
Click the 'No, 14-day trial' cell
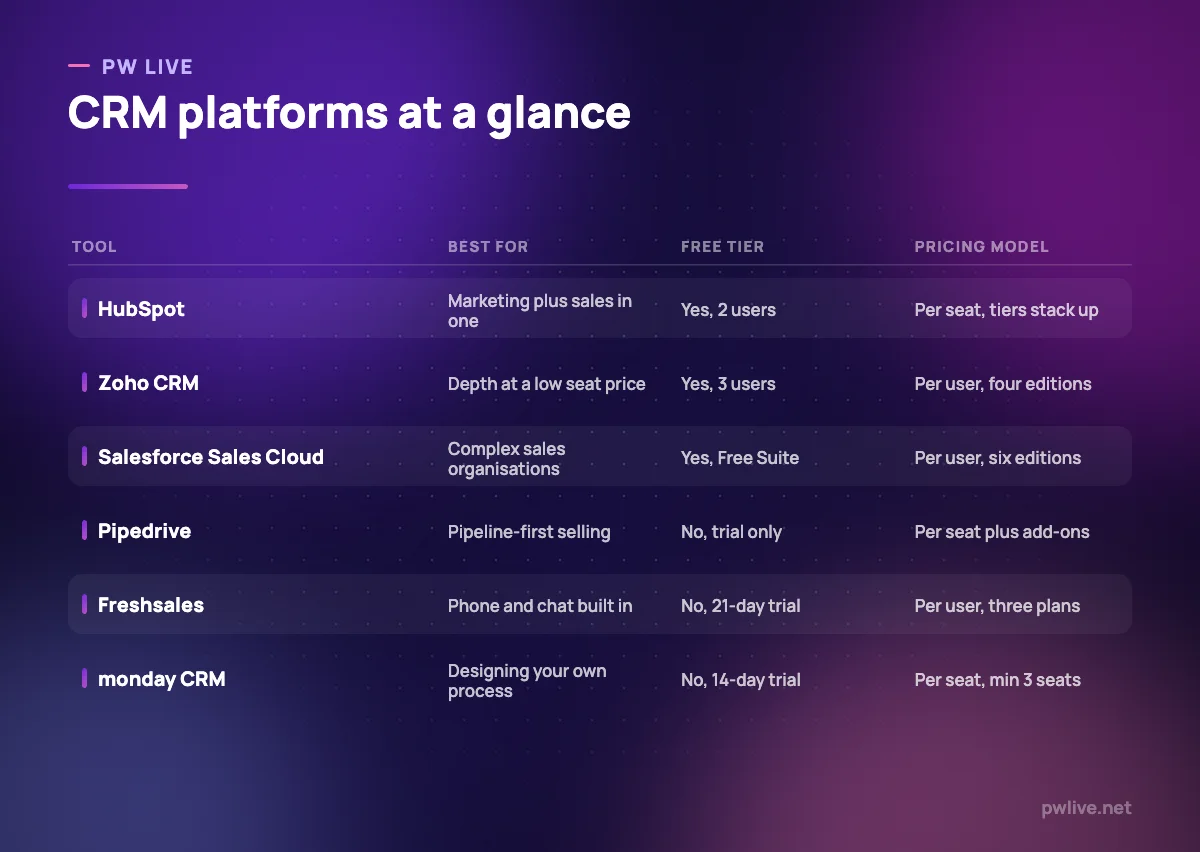click(741, 680)
